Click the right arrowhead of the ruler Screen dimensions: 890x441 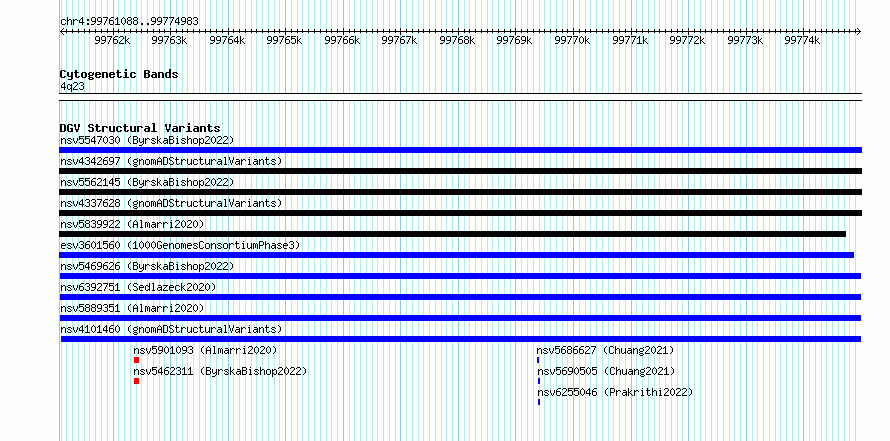coord(859,31)
